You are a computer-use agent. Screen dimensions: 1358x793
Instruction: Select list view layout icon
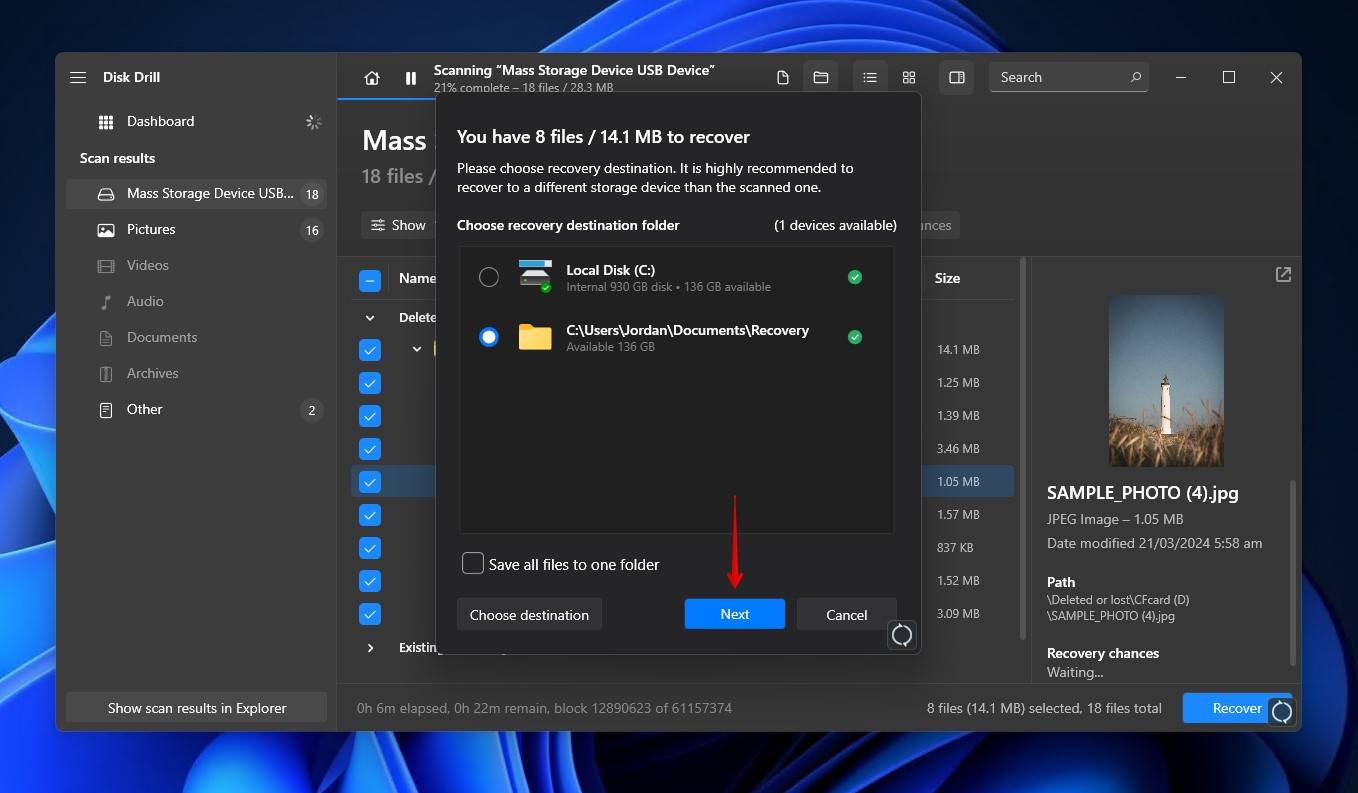pos(870,78)
